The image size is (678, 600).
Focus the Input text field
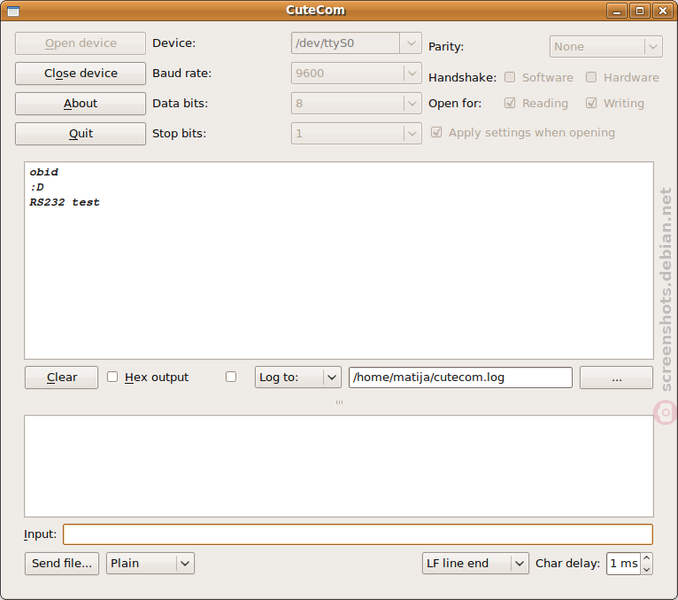[358, 534]
